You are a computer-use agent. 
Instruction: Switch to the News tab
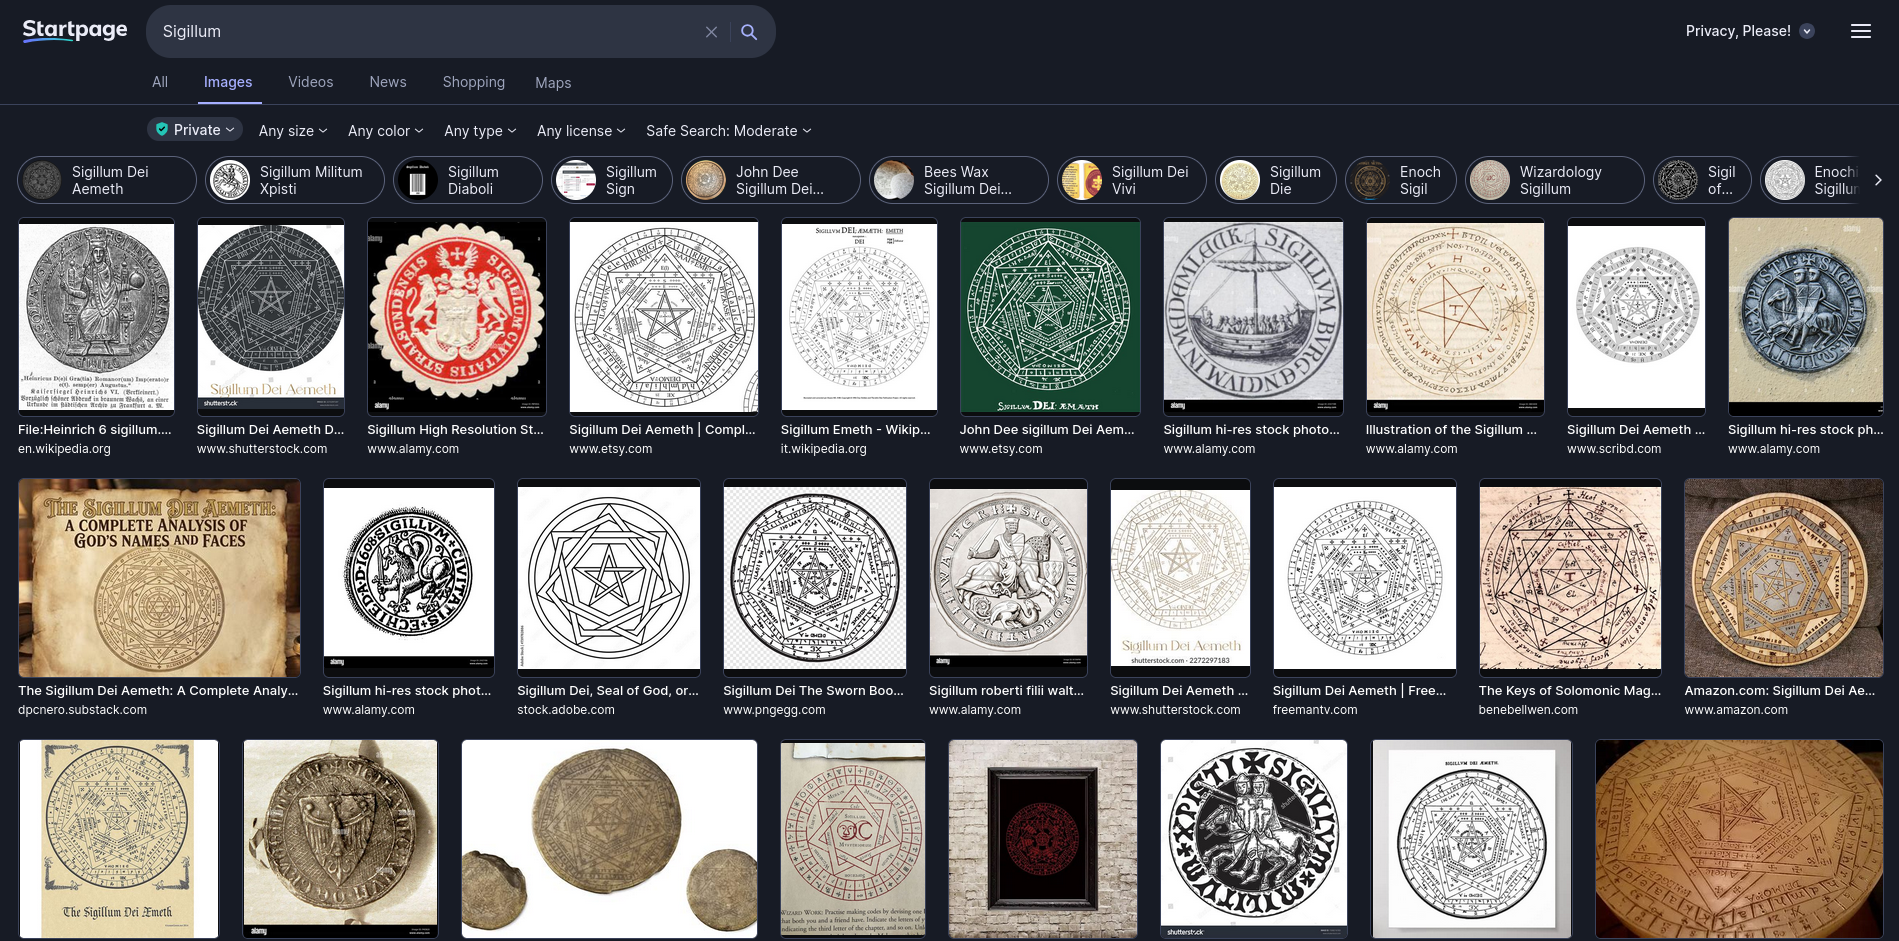pyautogui.click(x=388, y=82)
